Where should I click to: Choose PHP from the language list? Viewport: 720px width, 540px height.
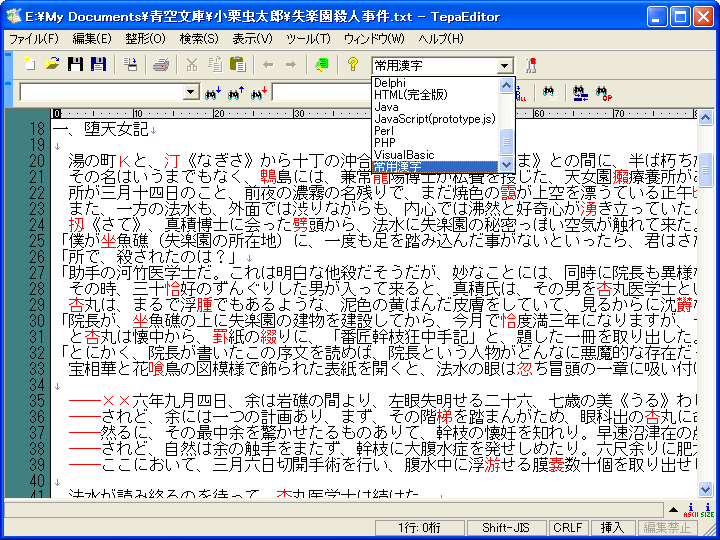pos(385,143)
